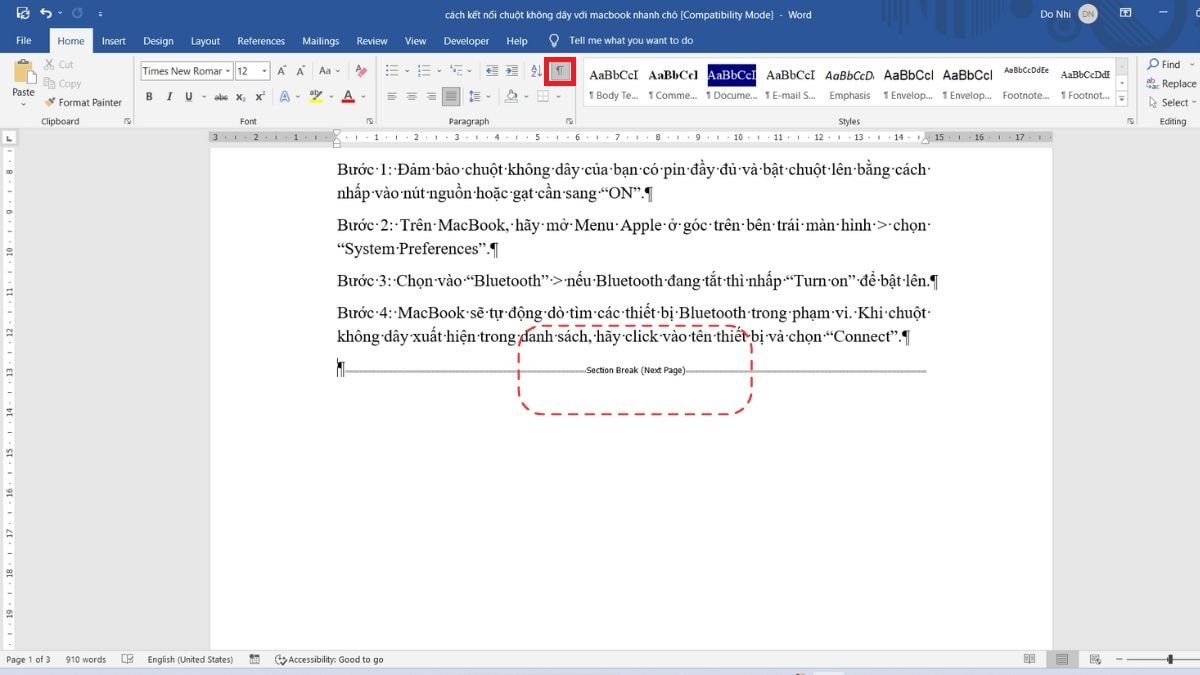Toggle Superscript formatting
This screenshot has height=675, width=1200.
click(x=260, y=97)
